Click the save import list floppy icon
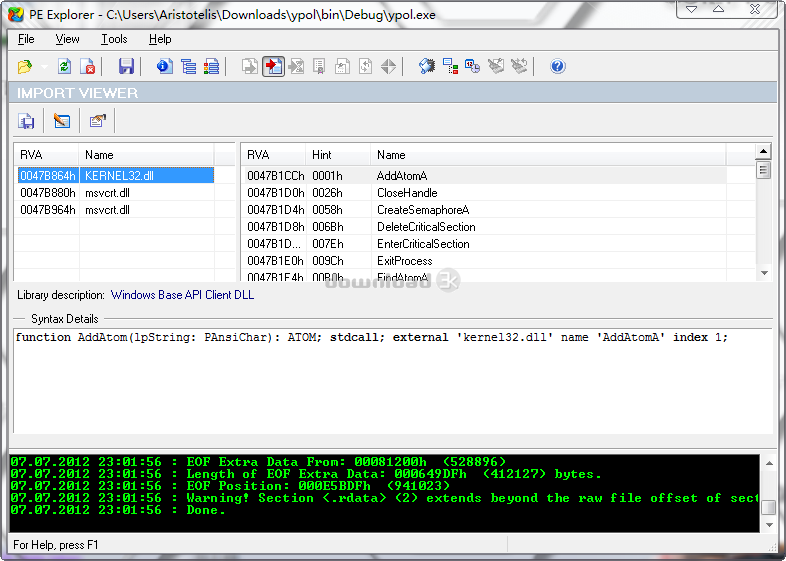This screenshot has width=786, height=561. [x=26, y=121]
